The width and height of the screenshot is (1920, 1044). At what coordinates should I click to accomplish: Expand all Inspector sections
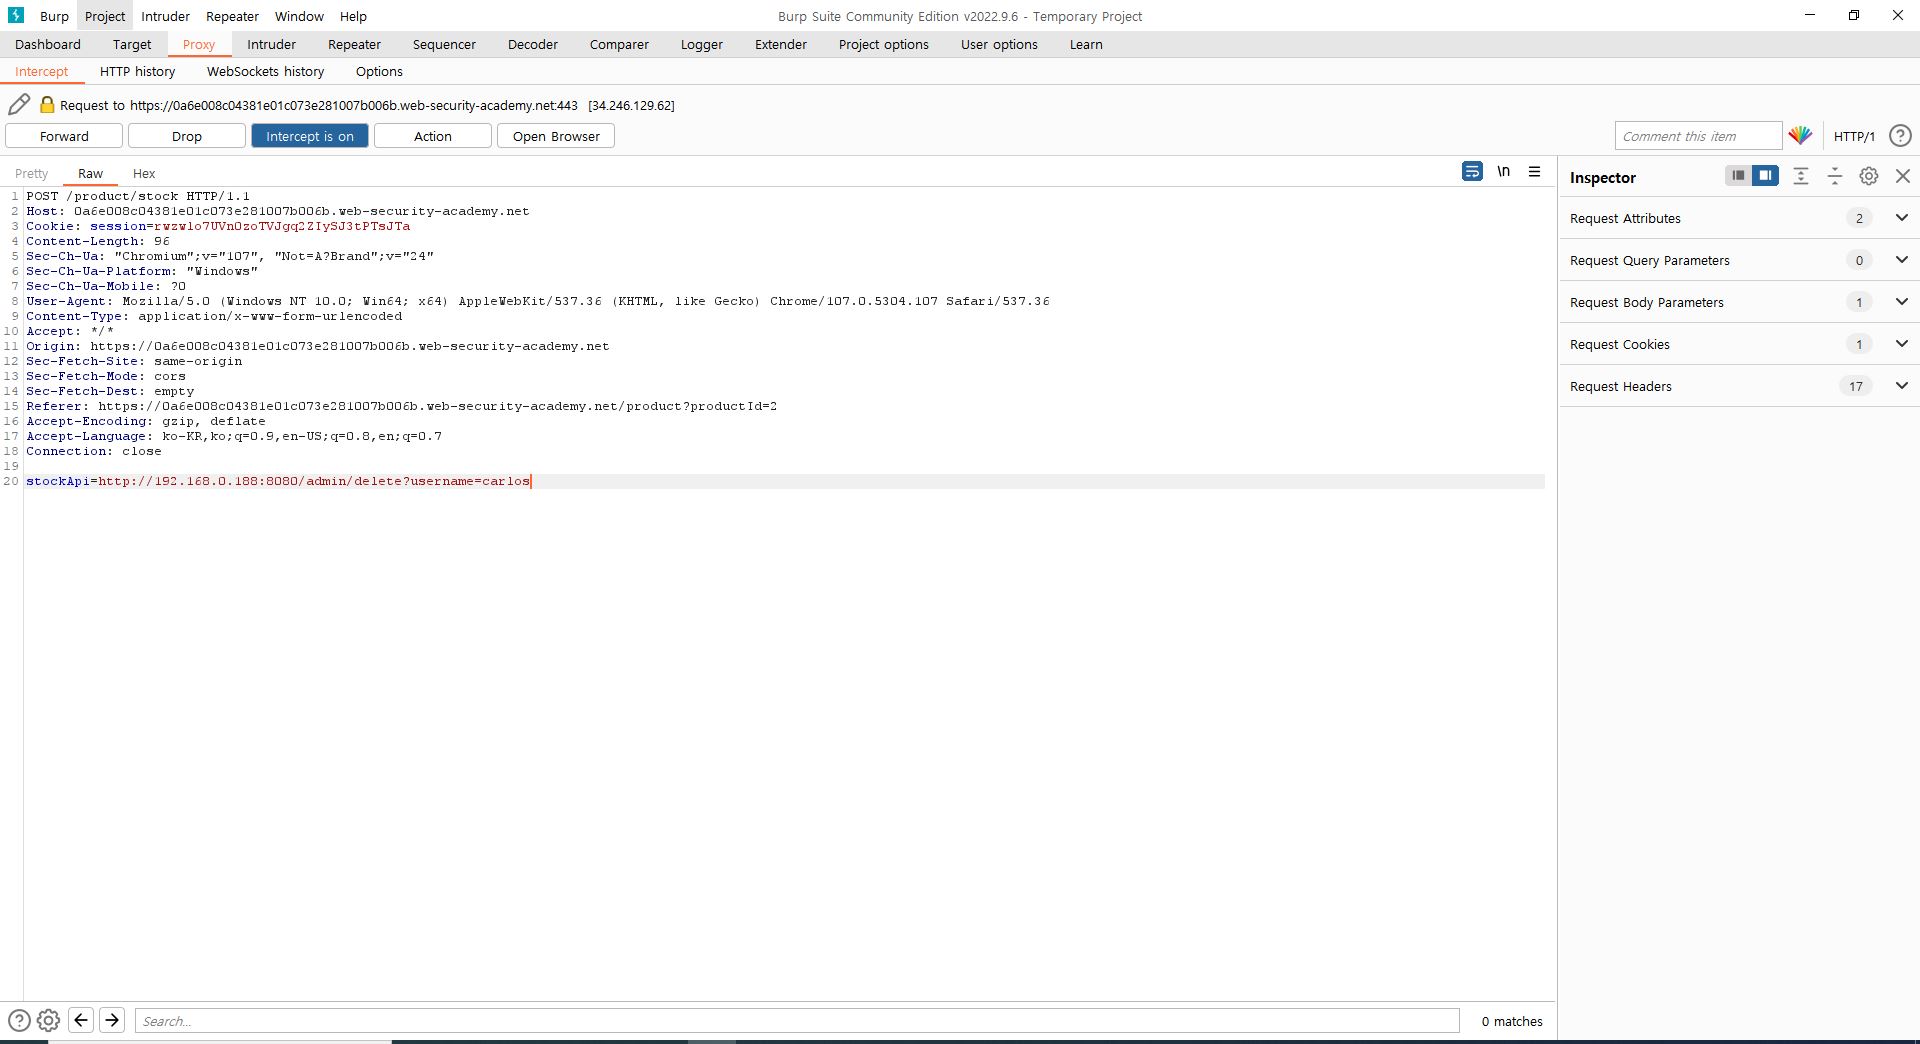1801,176
